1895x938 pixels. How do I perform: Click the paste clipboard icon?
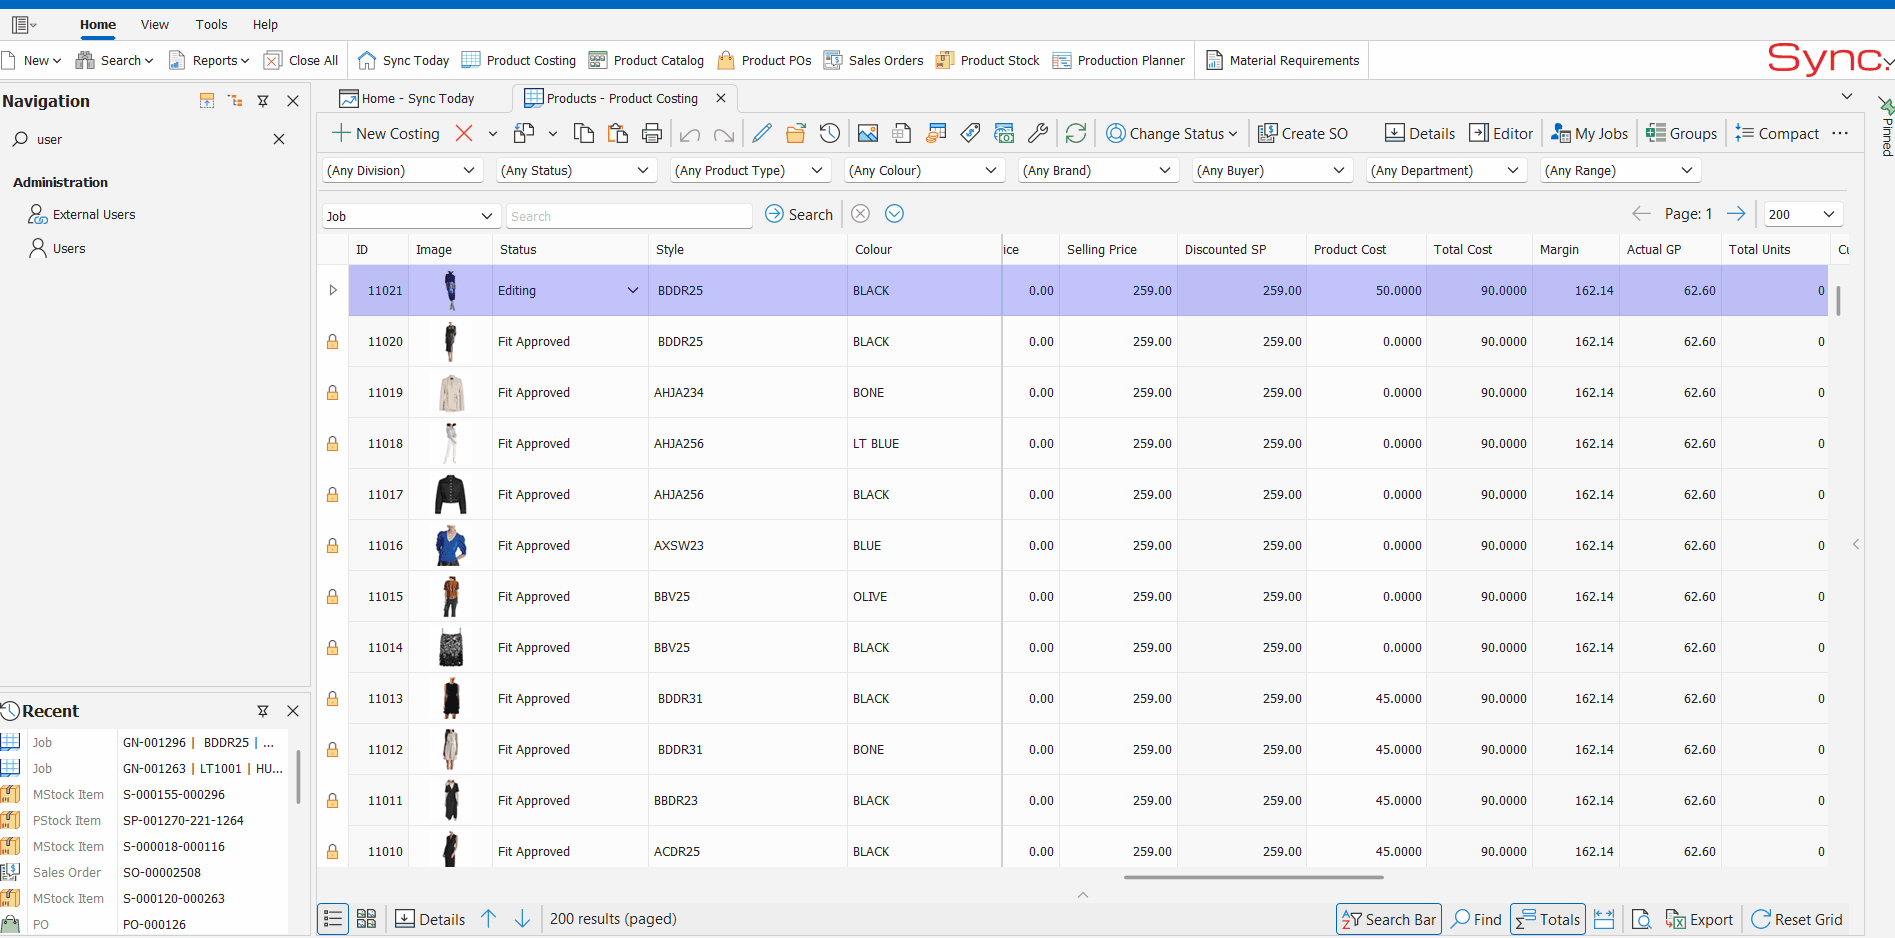point(618,133)
